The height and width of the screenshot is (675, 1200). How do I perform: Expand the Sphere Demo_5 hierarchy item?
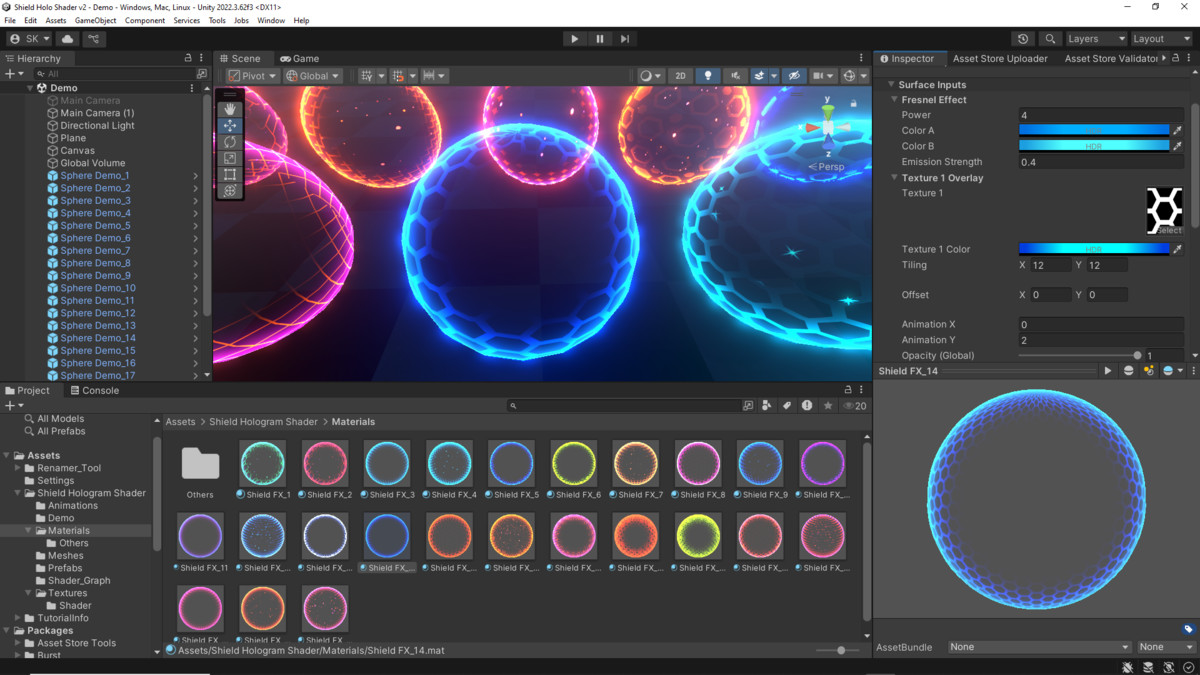pyautogui.click(x=198, y=225)
